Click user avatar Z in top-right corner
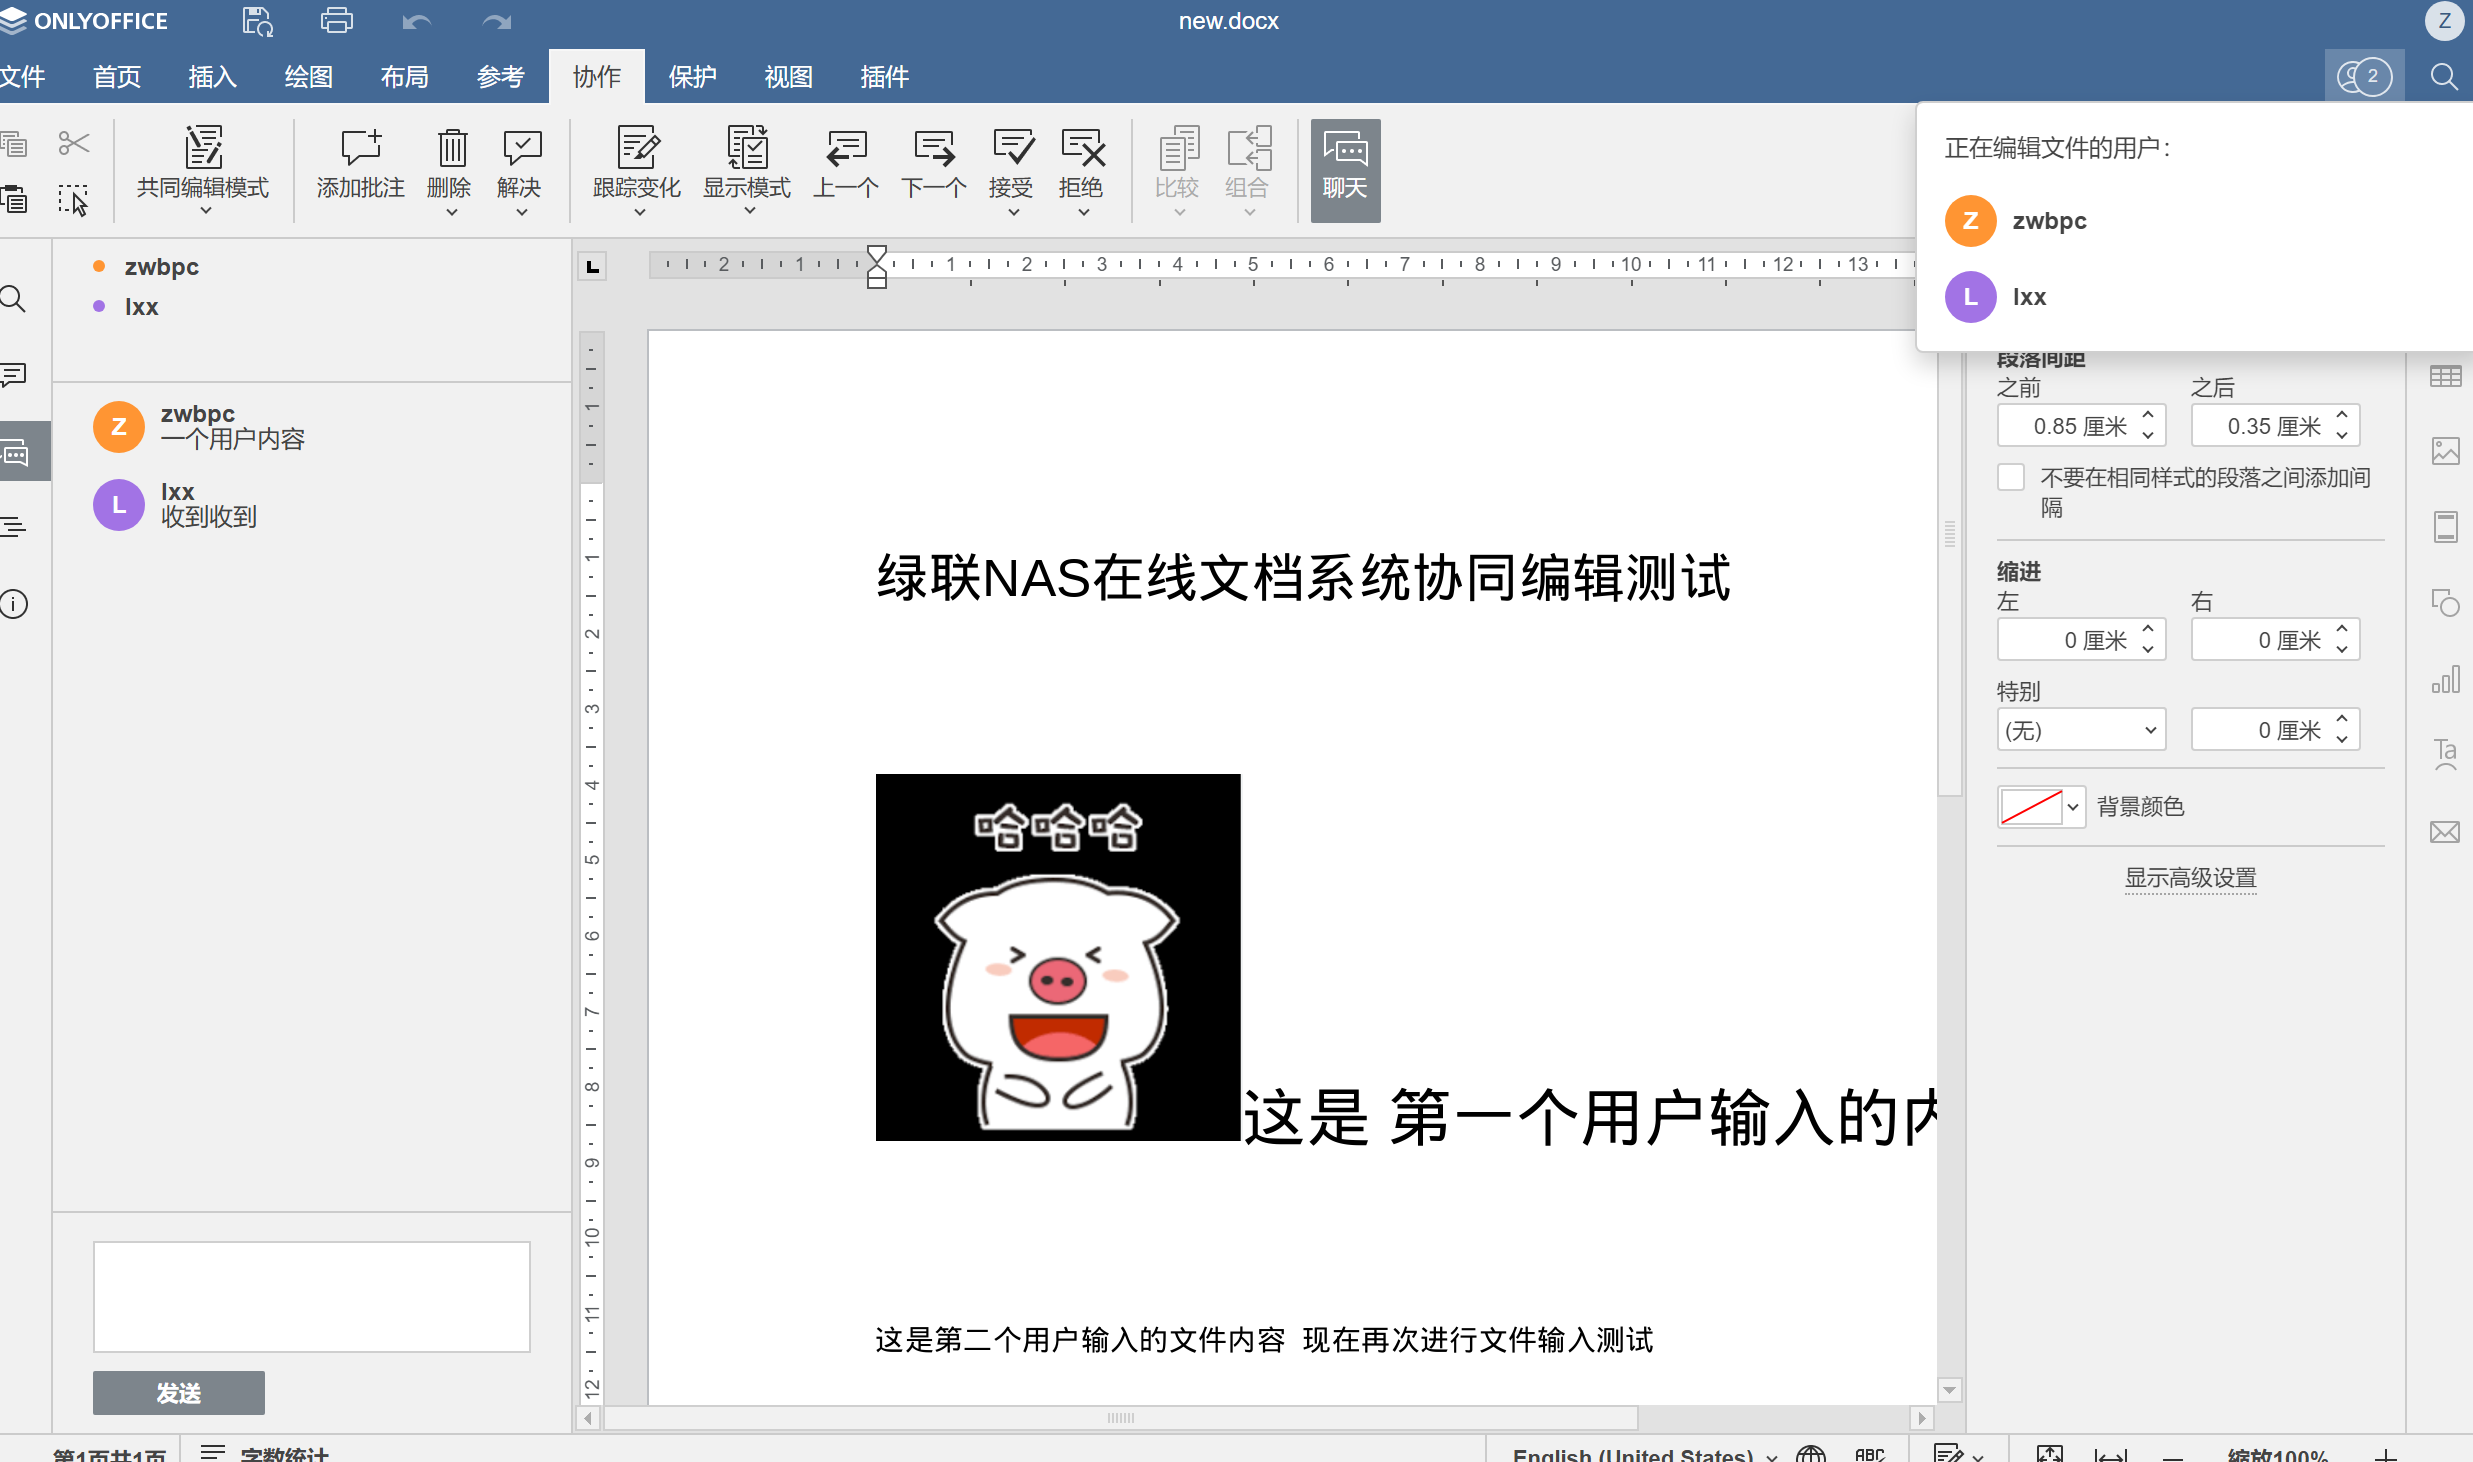The image size is (2473, 1462). (x=2445, y=21)
